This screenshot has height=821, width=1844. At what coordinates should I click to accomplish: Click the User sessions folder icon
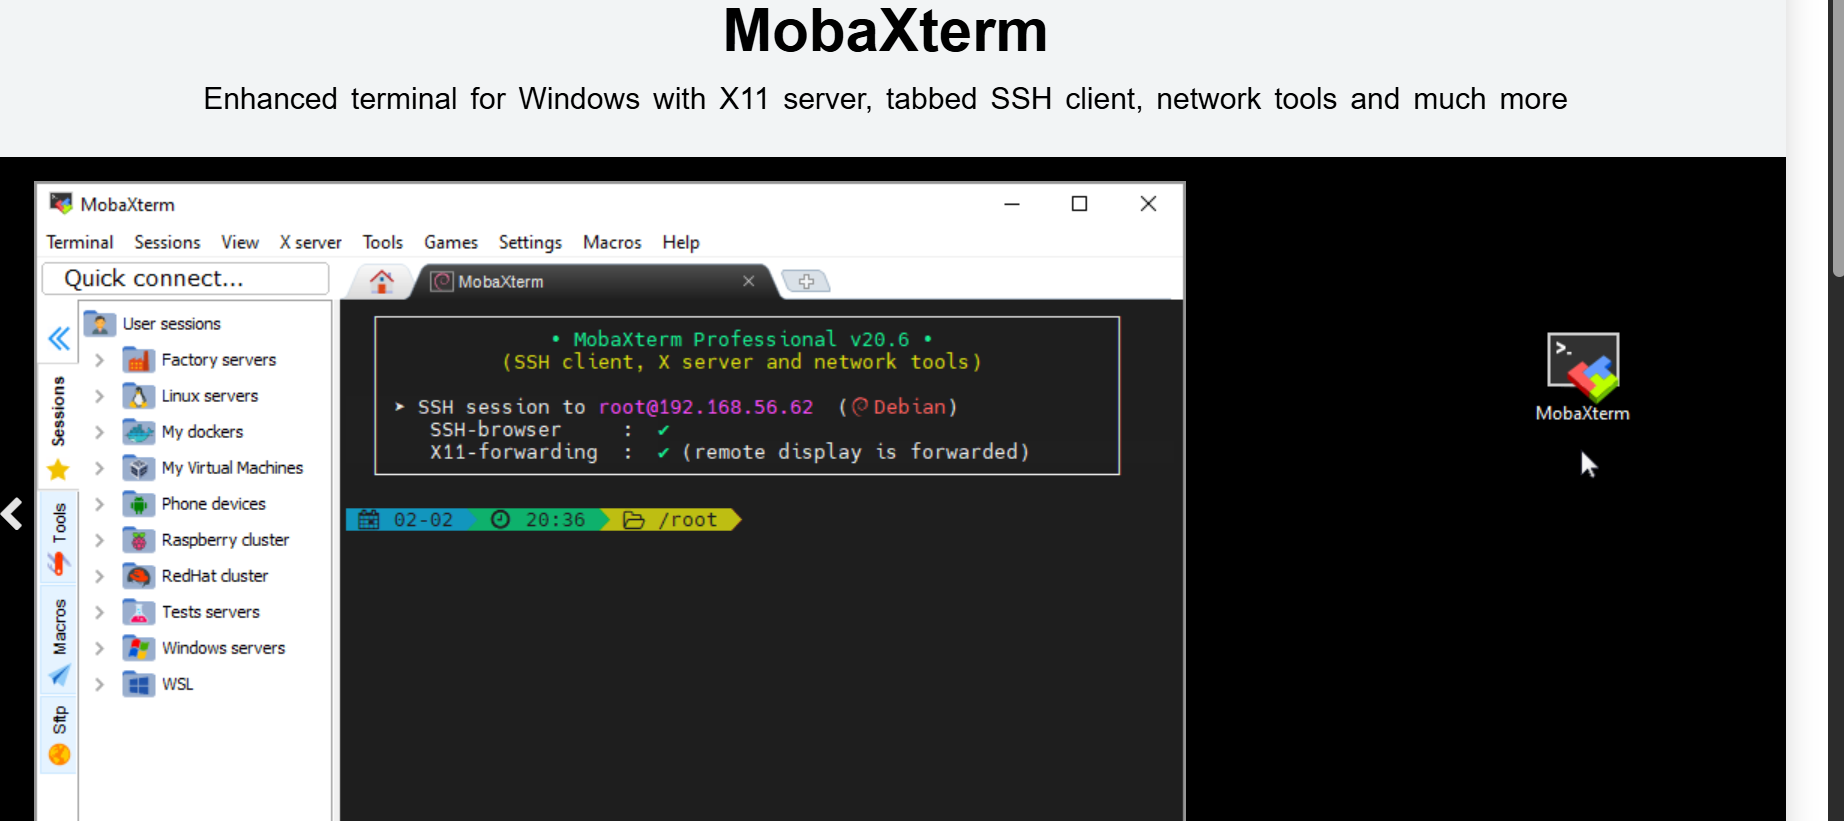coord(100,323)
